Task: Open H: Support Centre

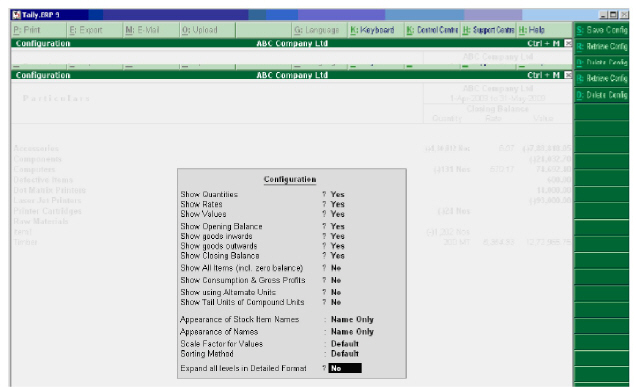Action: pyautogui.click(x=488, y=30)
